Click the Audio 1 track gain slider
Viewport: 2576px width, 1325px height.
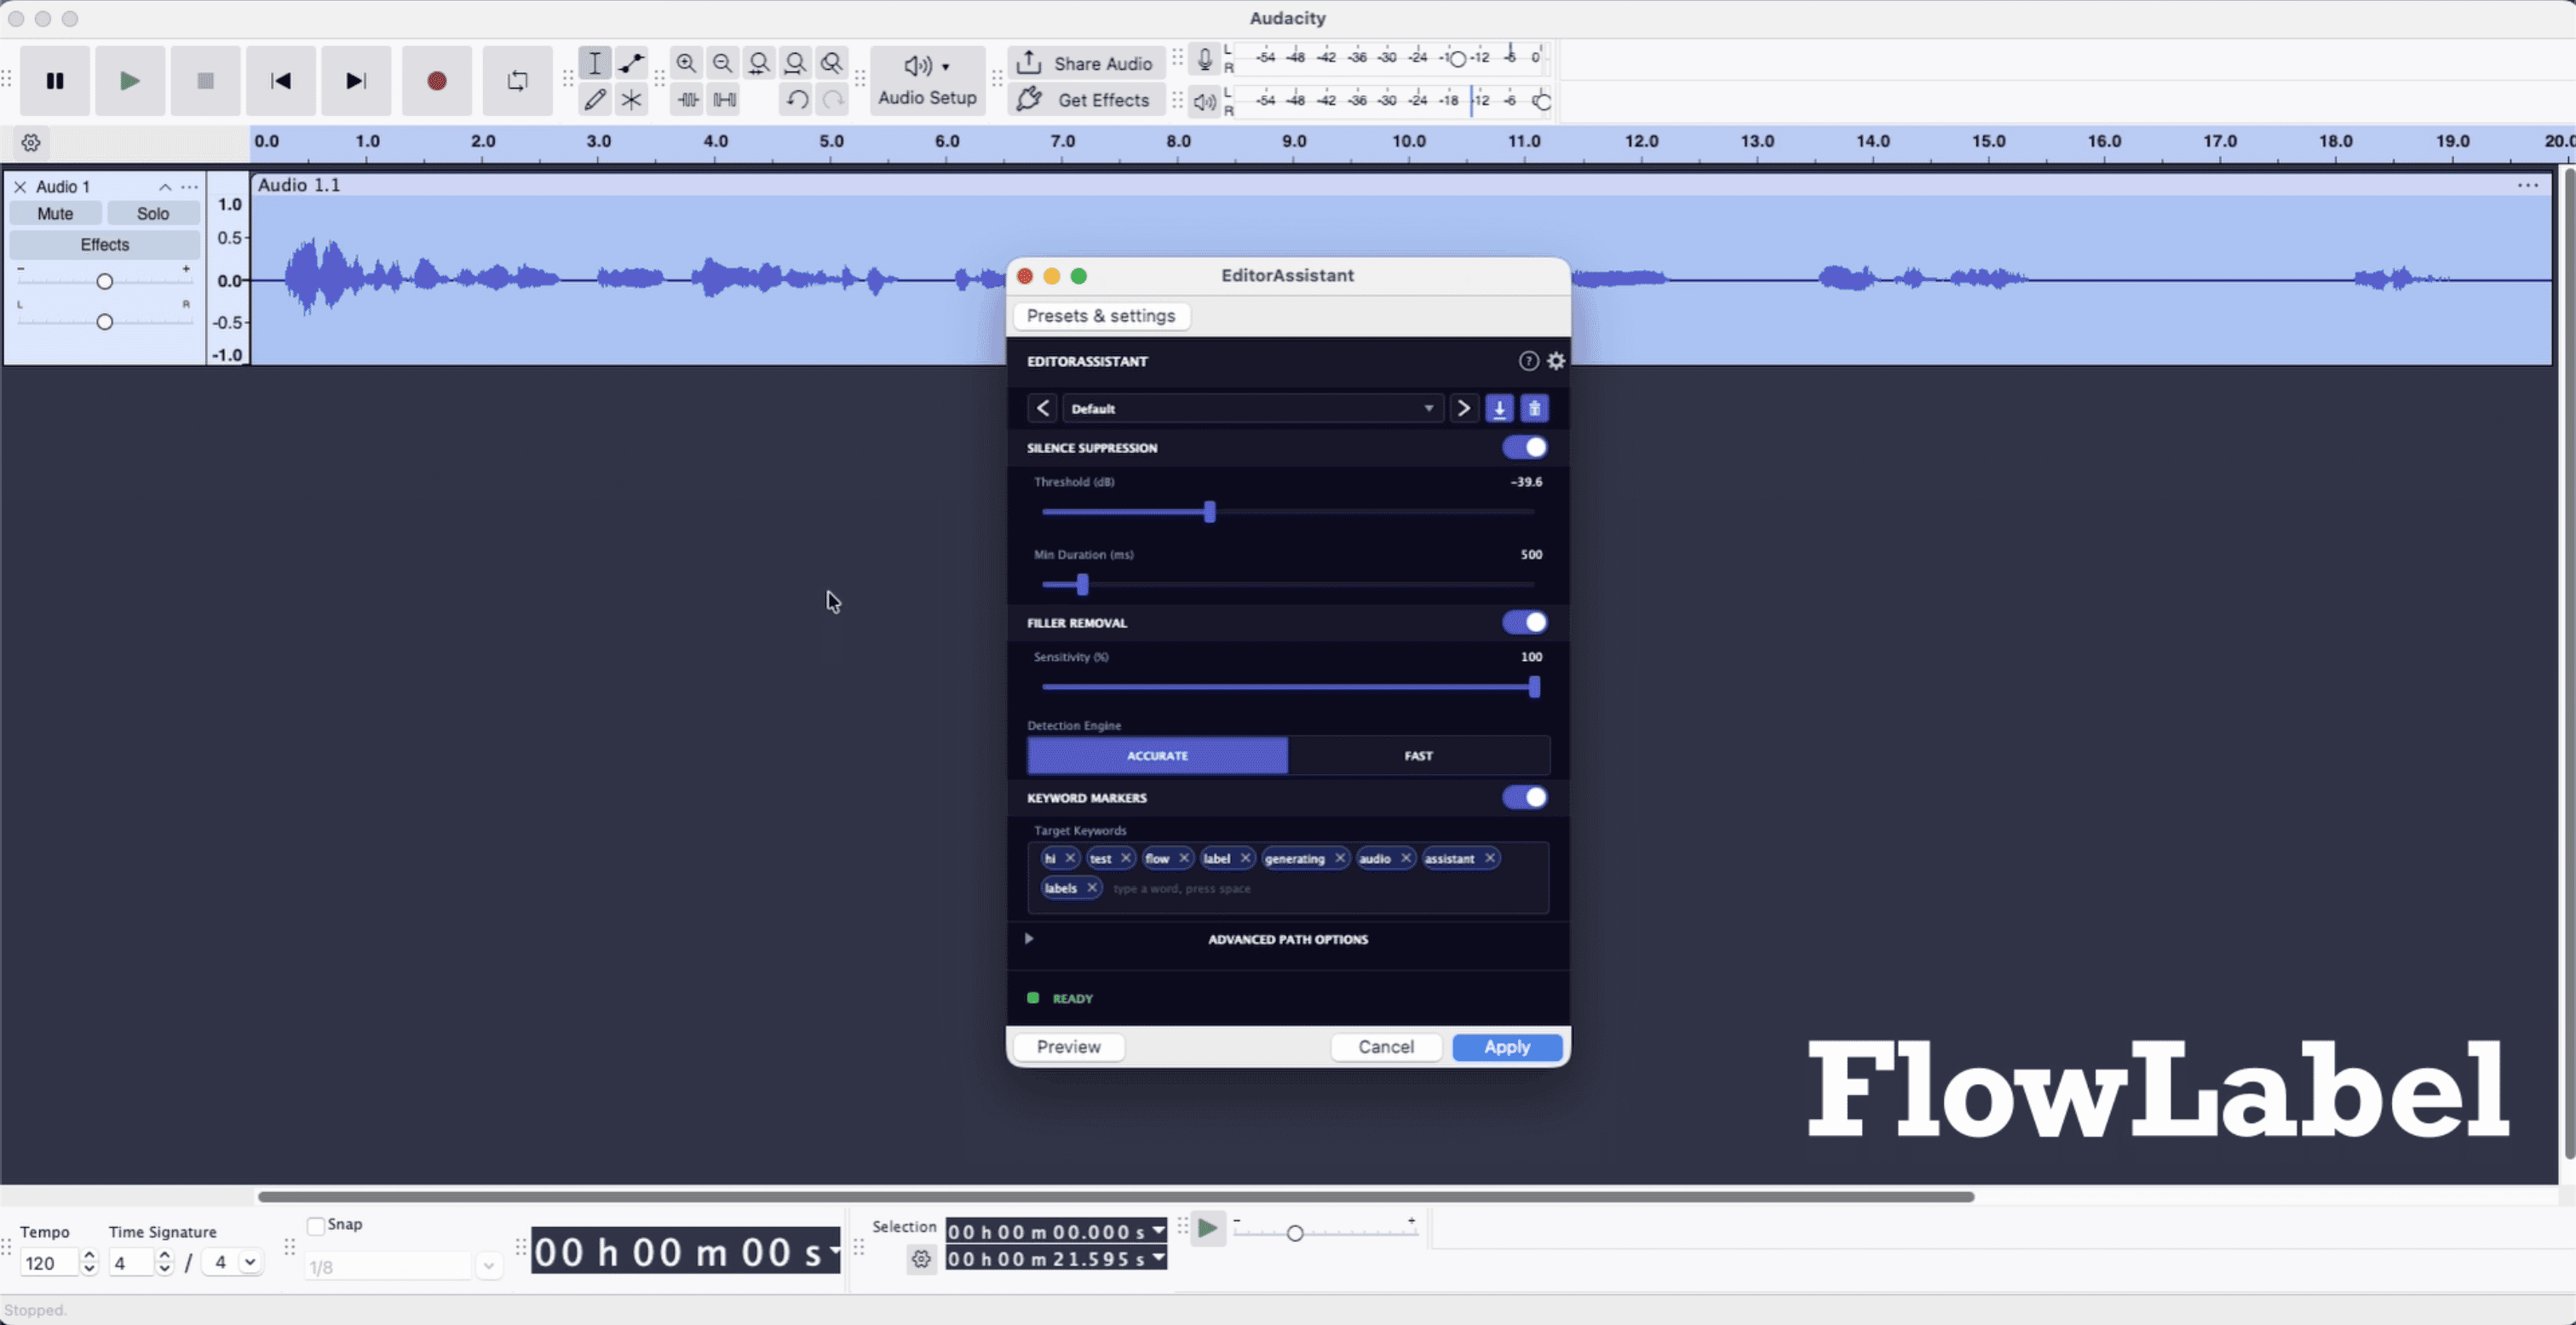click(104, 281)
